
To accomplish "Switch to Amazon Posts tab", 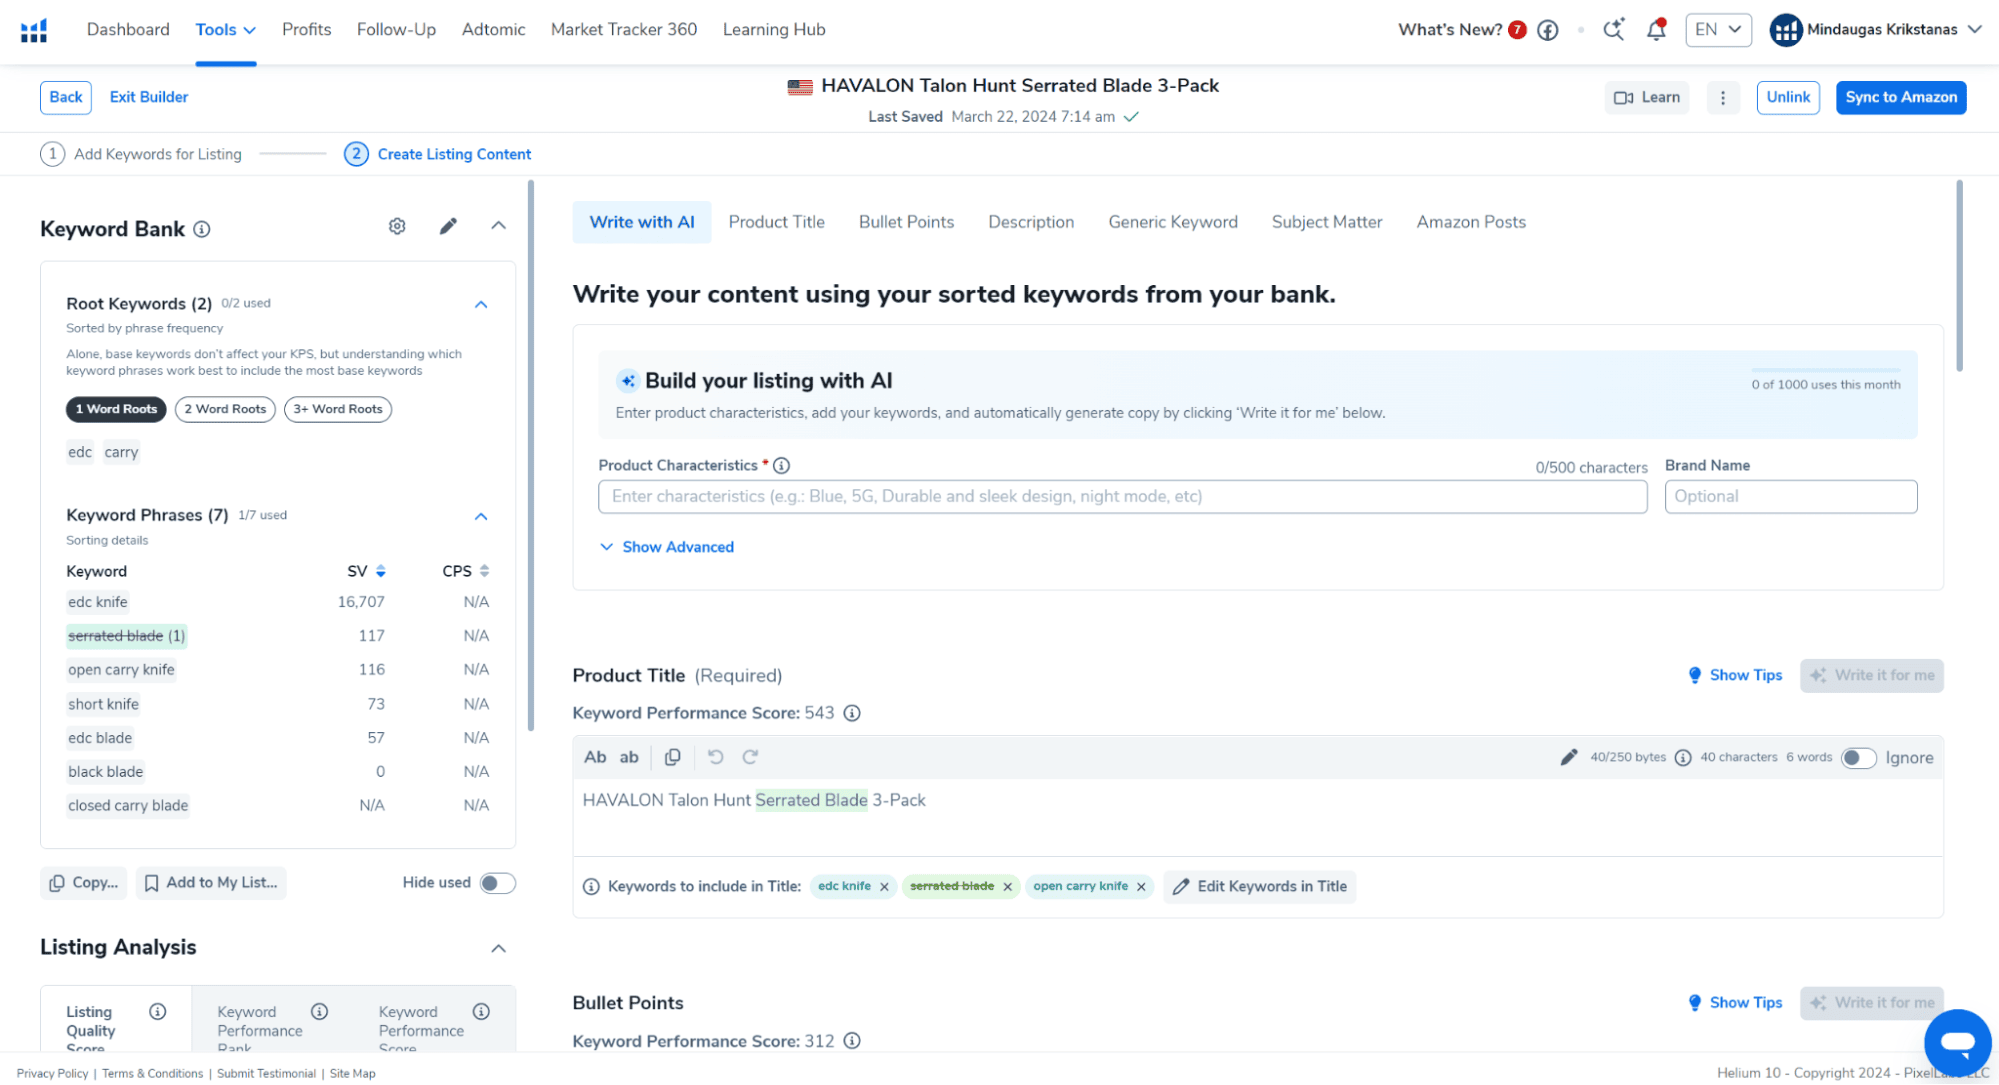I will click(x=1471, y=222).
